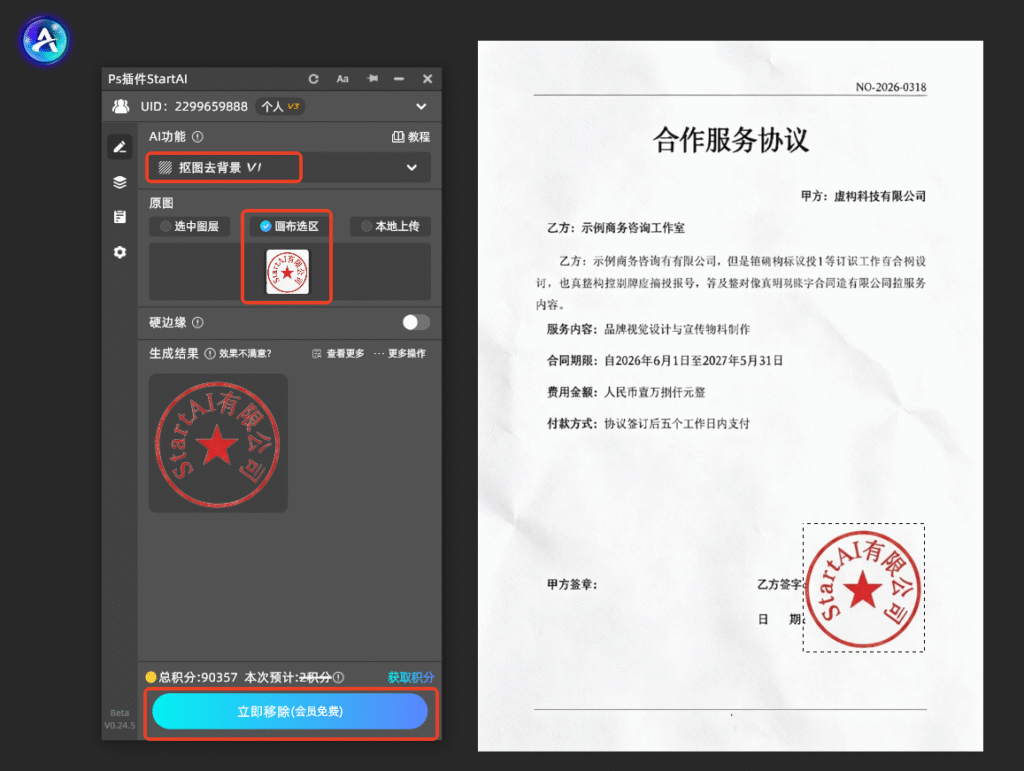Open the document record sidebar icon

(x=120, y=217)
